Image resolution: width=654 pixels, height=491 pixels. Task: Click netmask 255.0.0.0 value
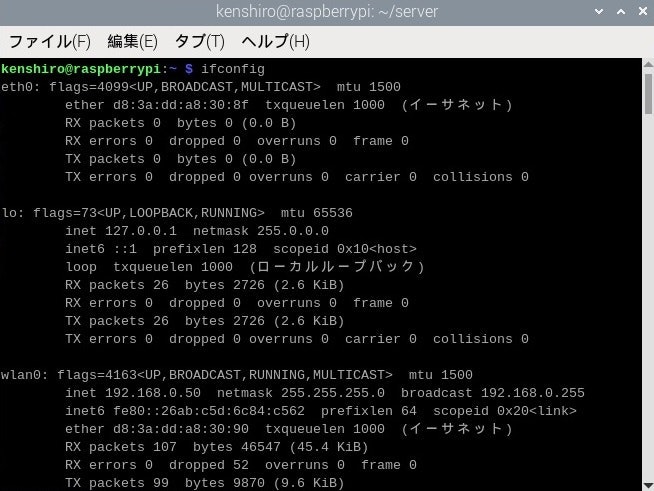292,231
